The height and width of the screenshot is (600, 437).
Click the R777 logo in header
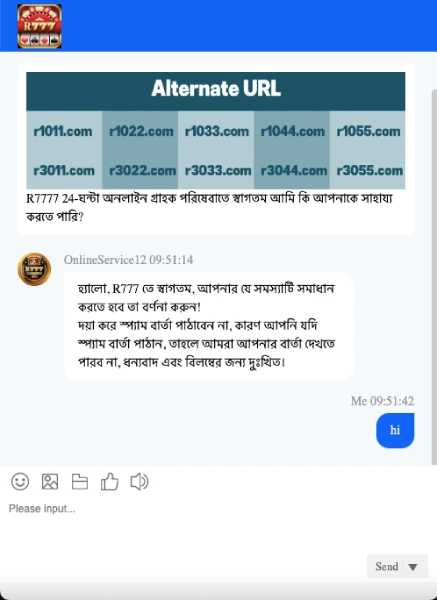point(39,26)
